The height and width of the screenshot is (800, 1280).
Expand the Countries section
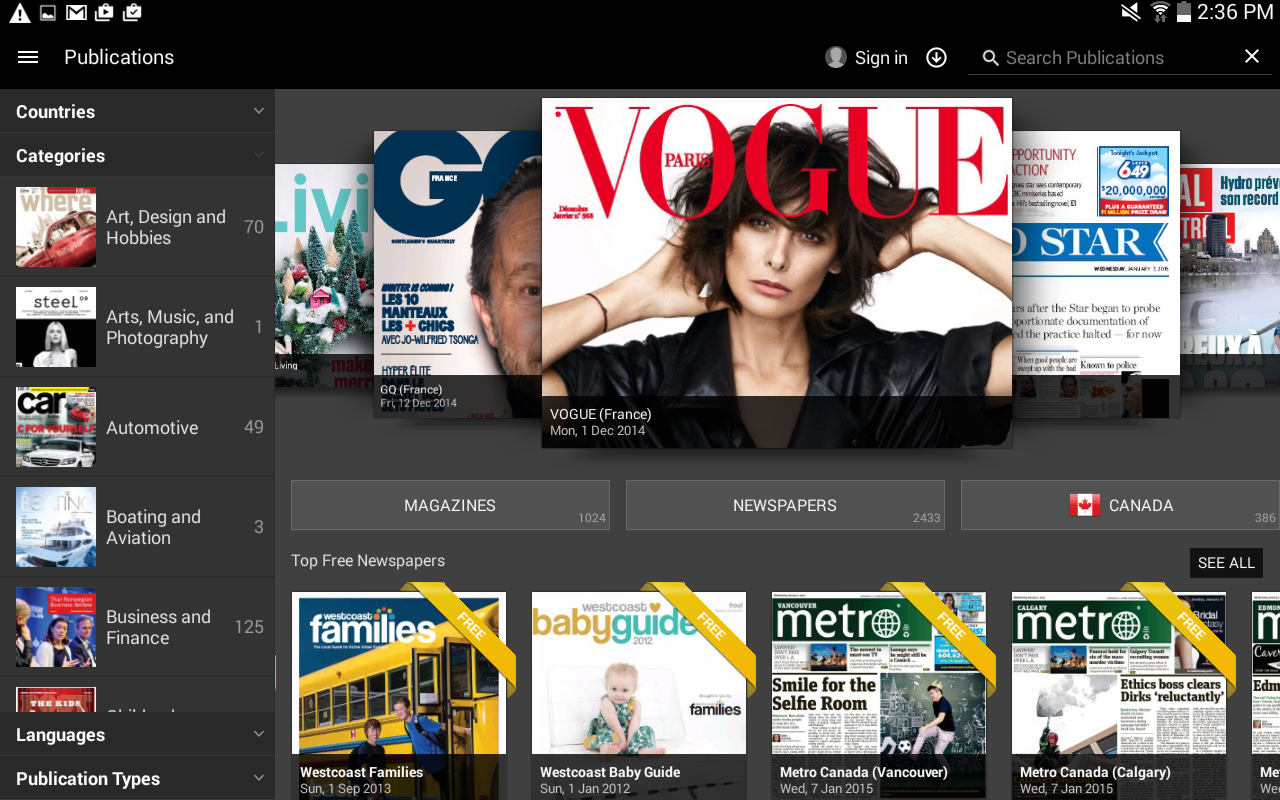[137, 111]
